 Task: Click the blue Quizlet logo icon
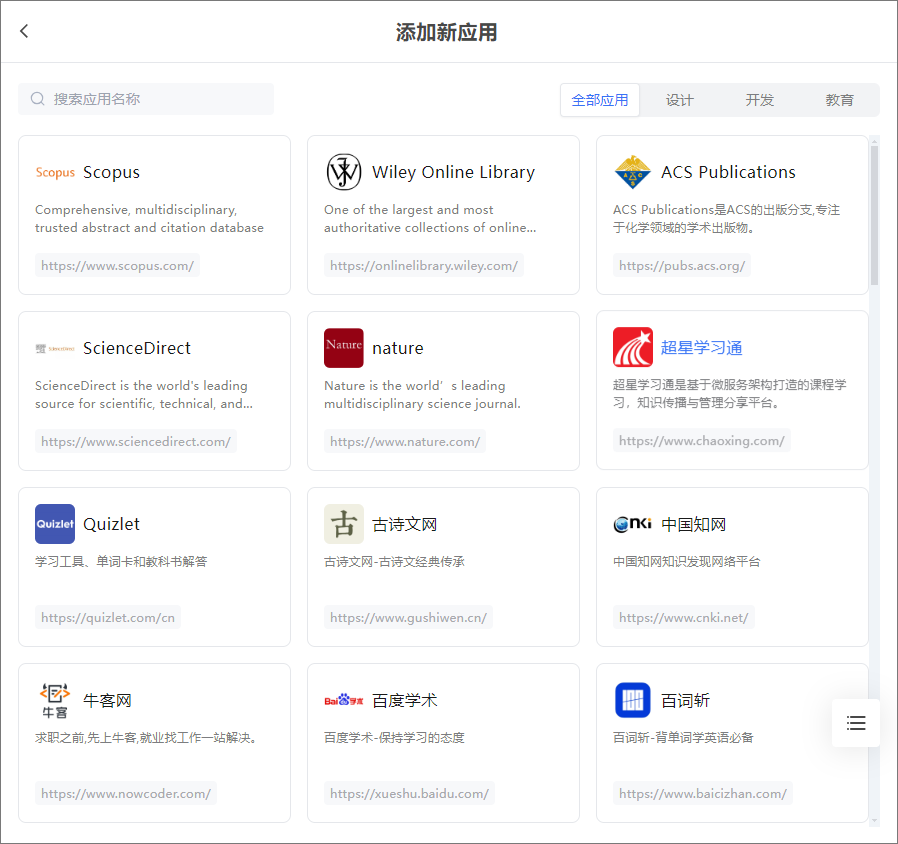point(55,524)
